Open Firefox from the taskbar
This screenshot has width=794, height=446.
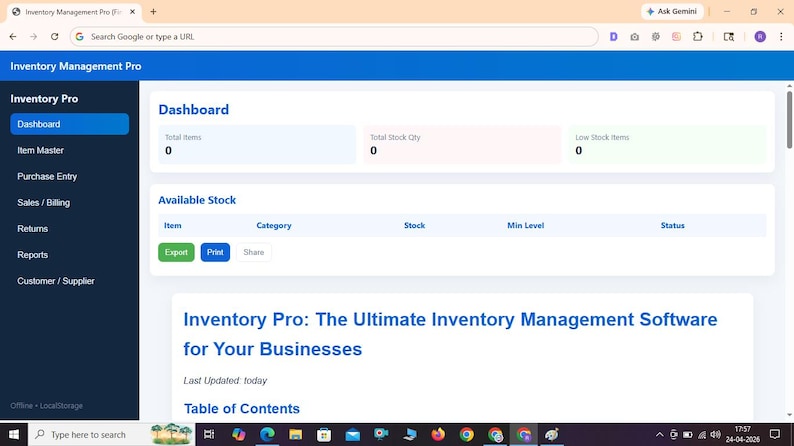[x=438, y=434]
